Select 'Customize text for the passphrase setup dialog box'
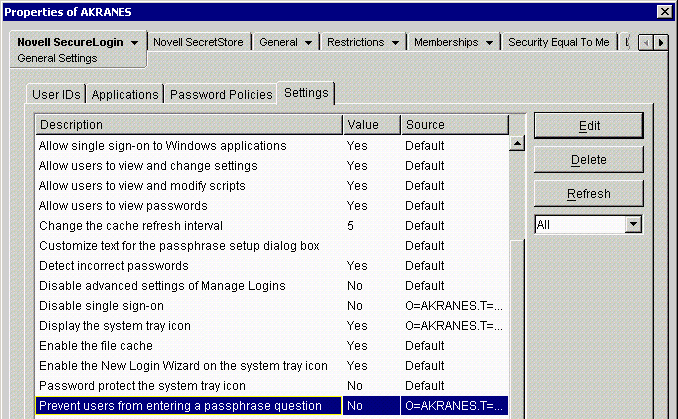The height and width of the screenshot is (419, 678). [272, 246]
